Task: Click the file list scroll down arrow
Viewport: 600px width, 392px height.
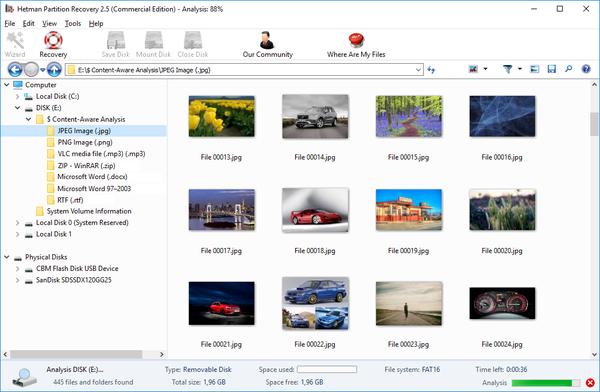Action: [x=594, y=354]
